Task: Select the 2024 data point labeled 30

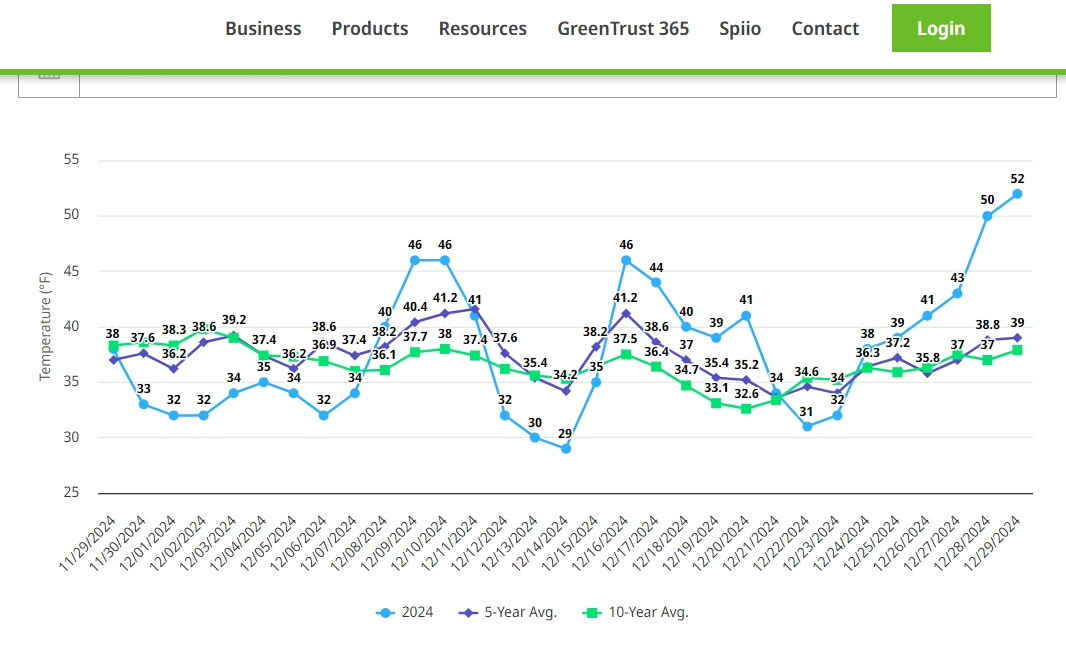Action: (x=535, y=438)
